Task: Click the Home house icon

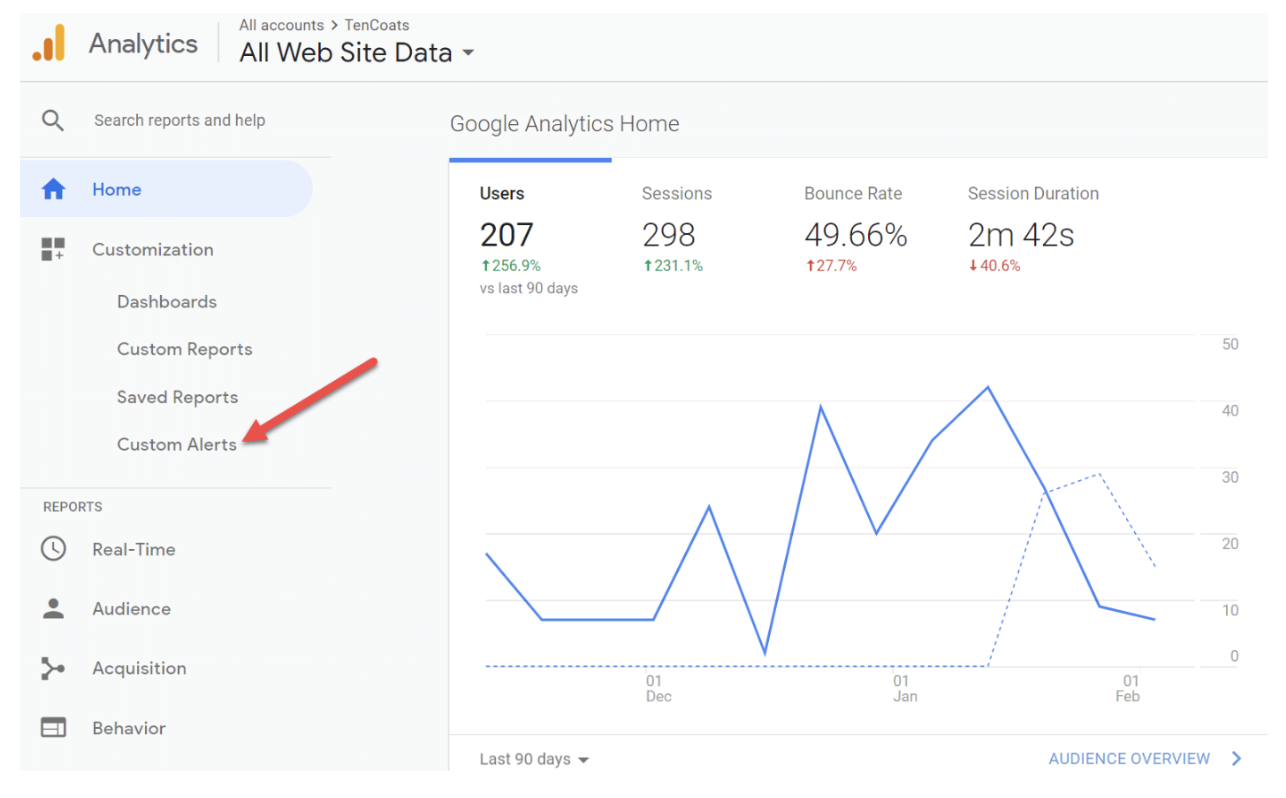Action: [53, 190]
